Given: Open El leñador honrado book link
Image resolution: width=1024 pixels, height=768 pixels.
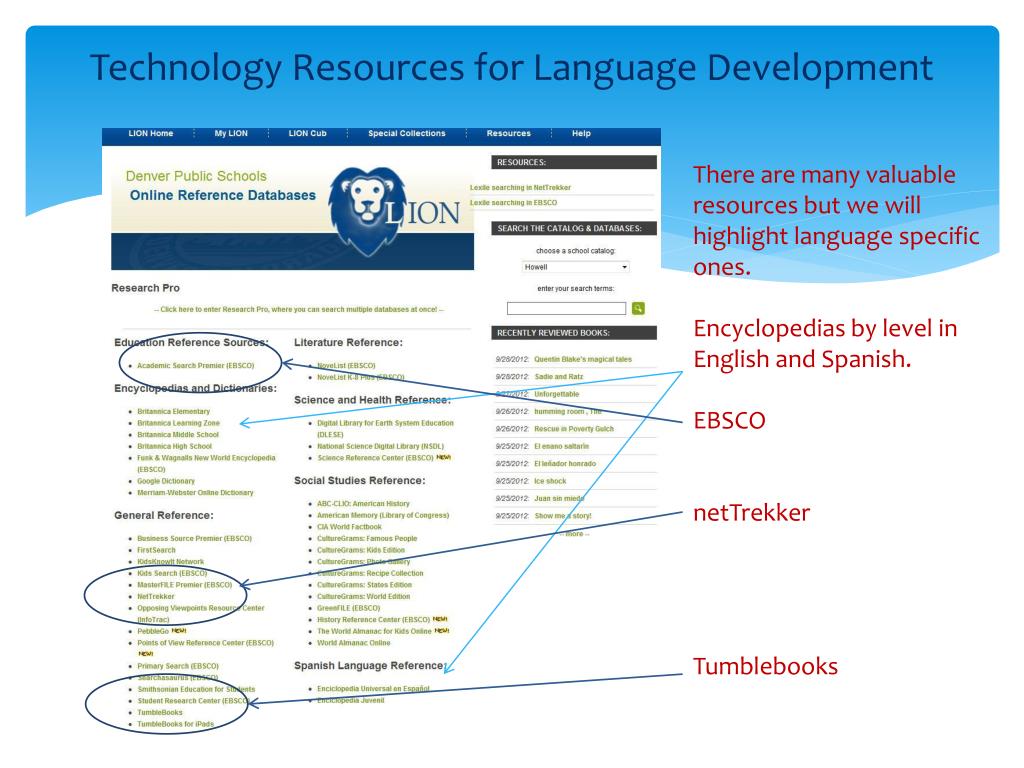Looking at the screenshot, I should pos(565,464).
